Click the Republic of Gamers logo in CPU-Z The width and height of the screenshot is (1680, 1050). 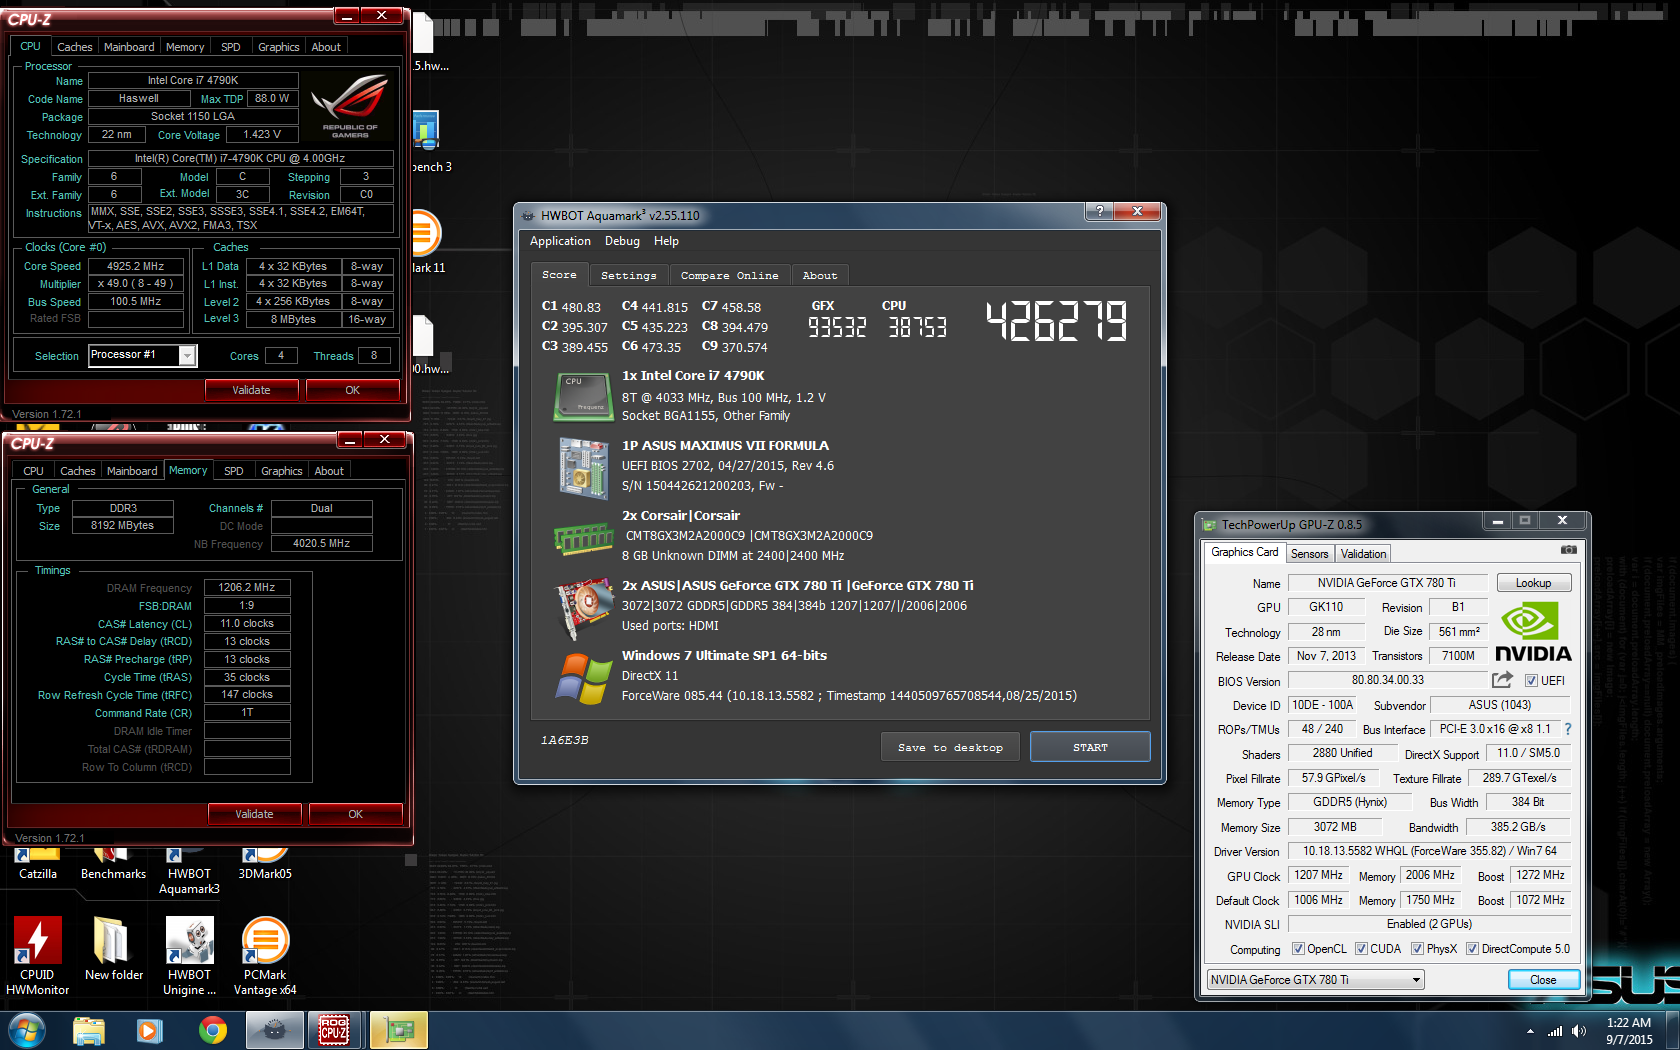(349, 107)
